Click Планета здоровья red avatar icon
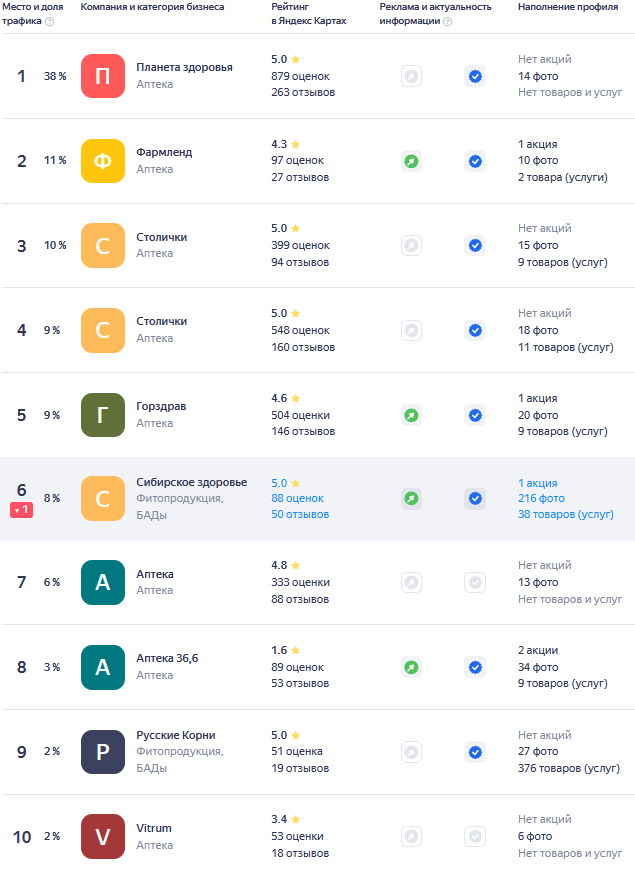Screen dimensions: 635x875 coord(103,76)
